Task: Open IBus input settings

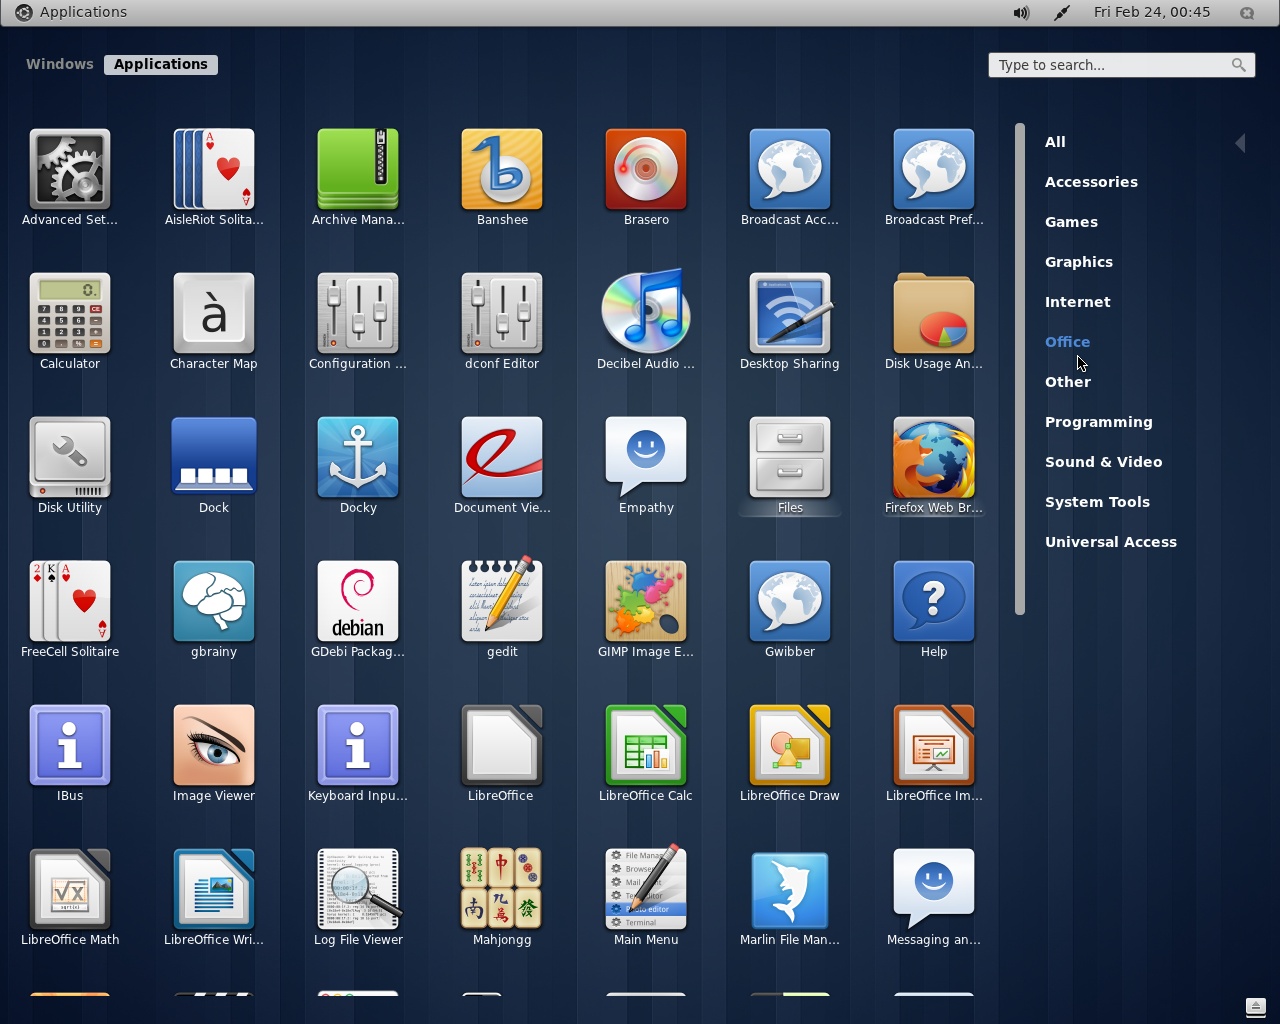Action: [x=70, y=754]
